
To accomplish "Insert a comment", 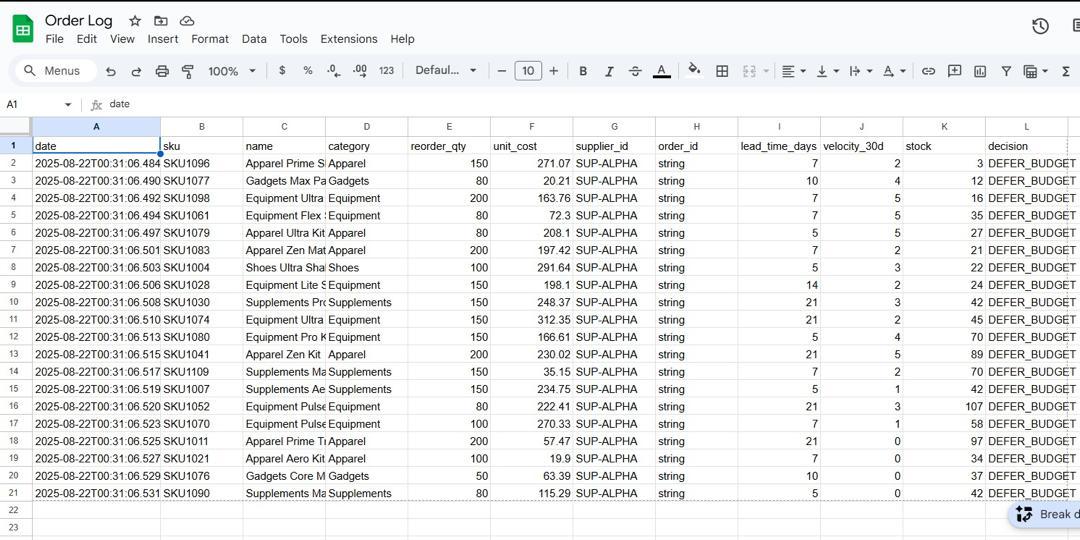I will (955, 71).
